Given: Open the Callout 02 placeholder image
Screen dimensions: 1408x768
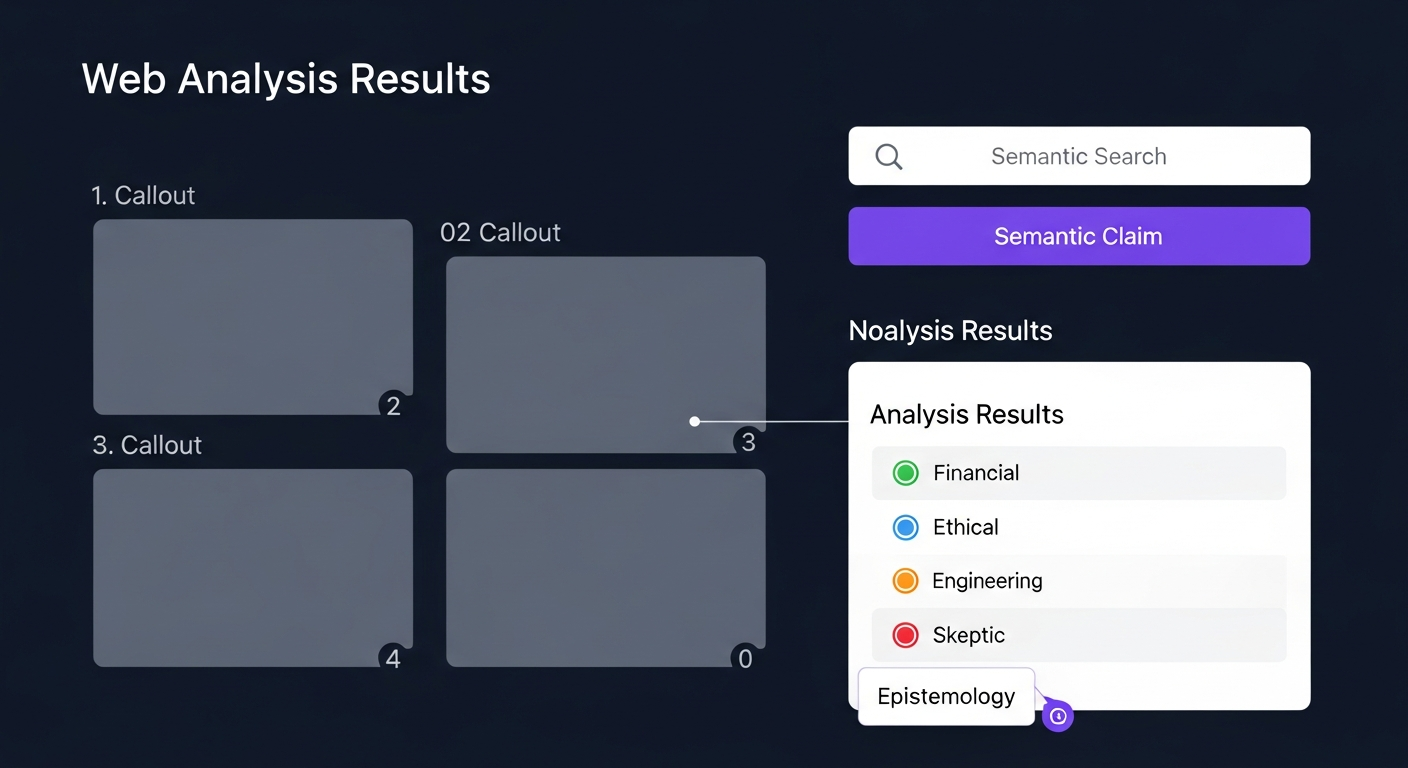Looking at the screenshot, I should [605, 354].
